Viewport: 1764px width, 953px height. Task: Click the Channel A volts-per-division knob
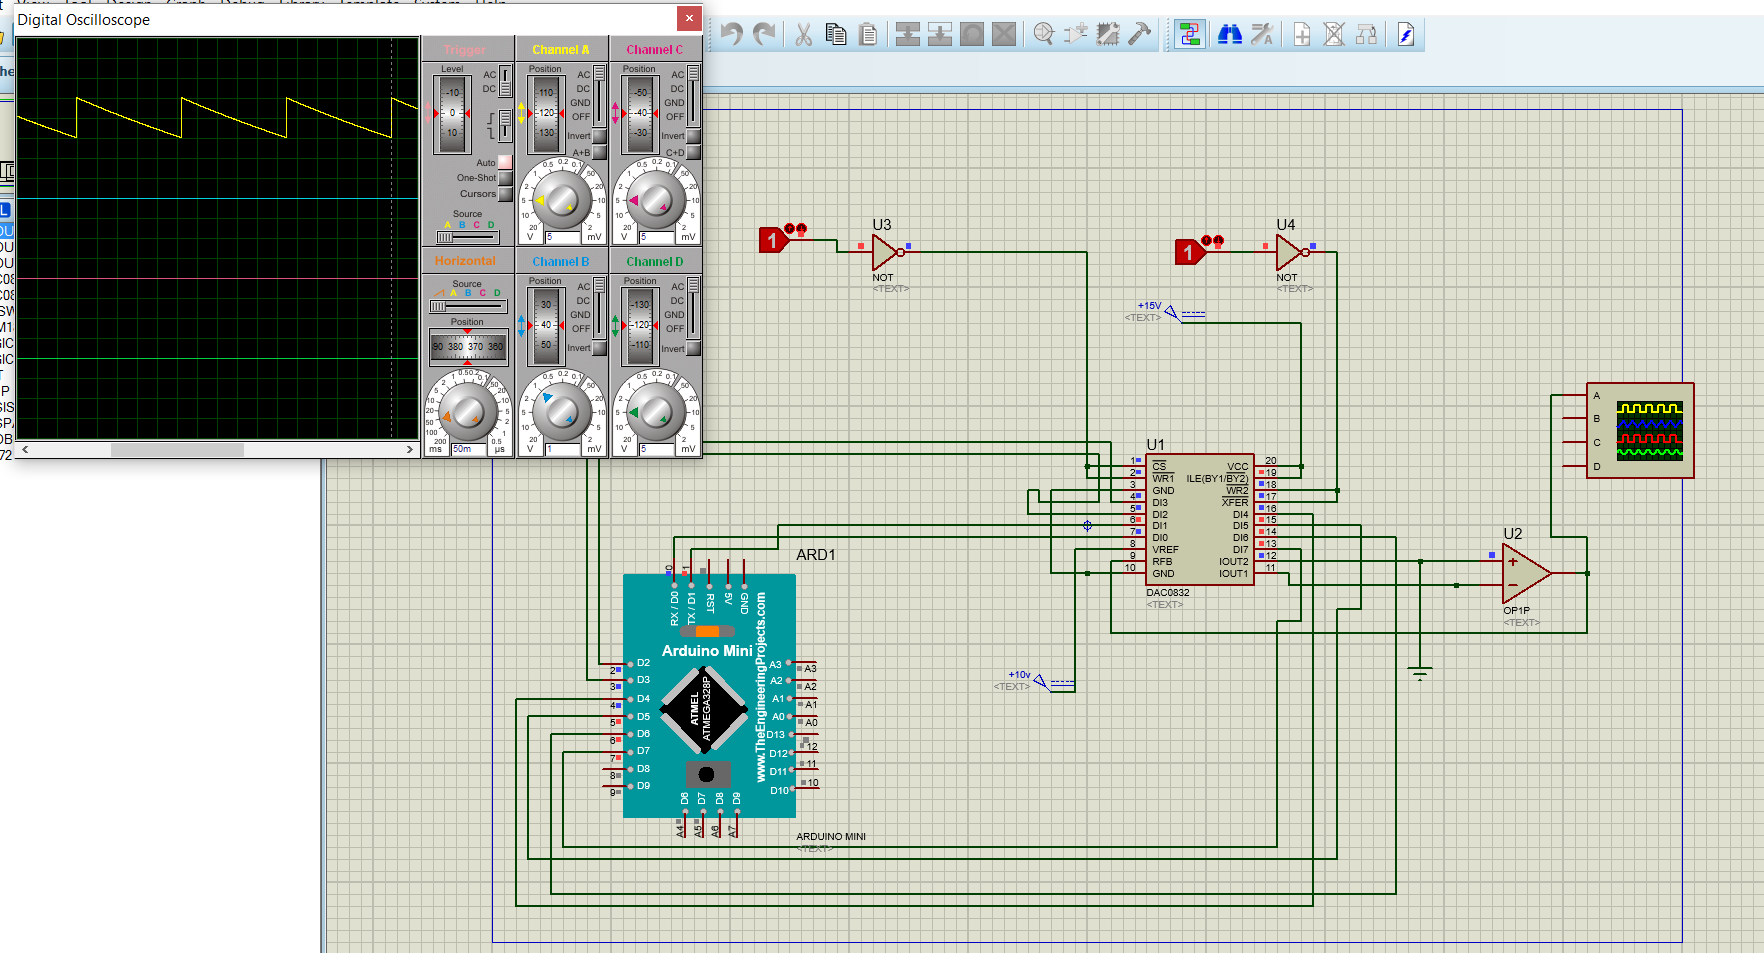tap(561, 199)
